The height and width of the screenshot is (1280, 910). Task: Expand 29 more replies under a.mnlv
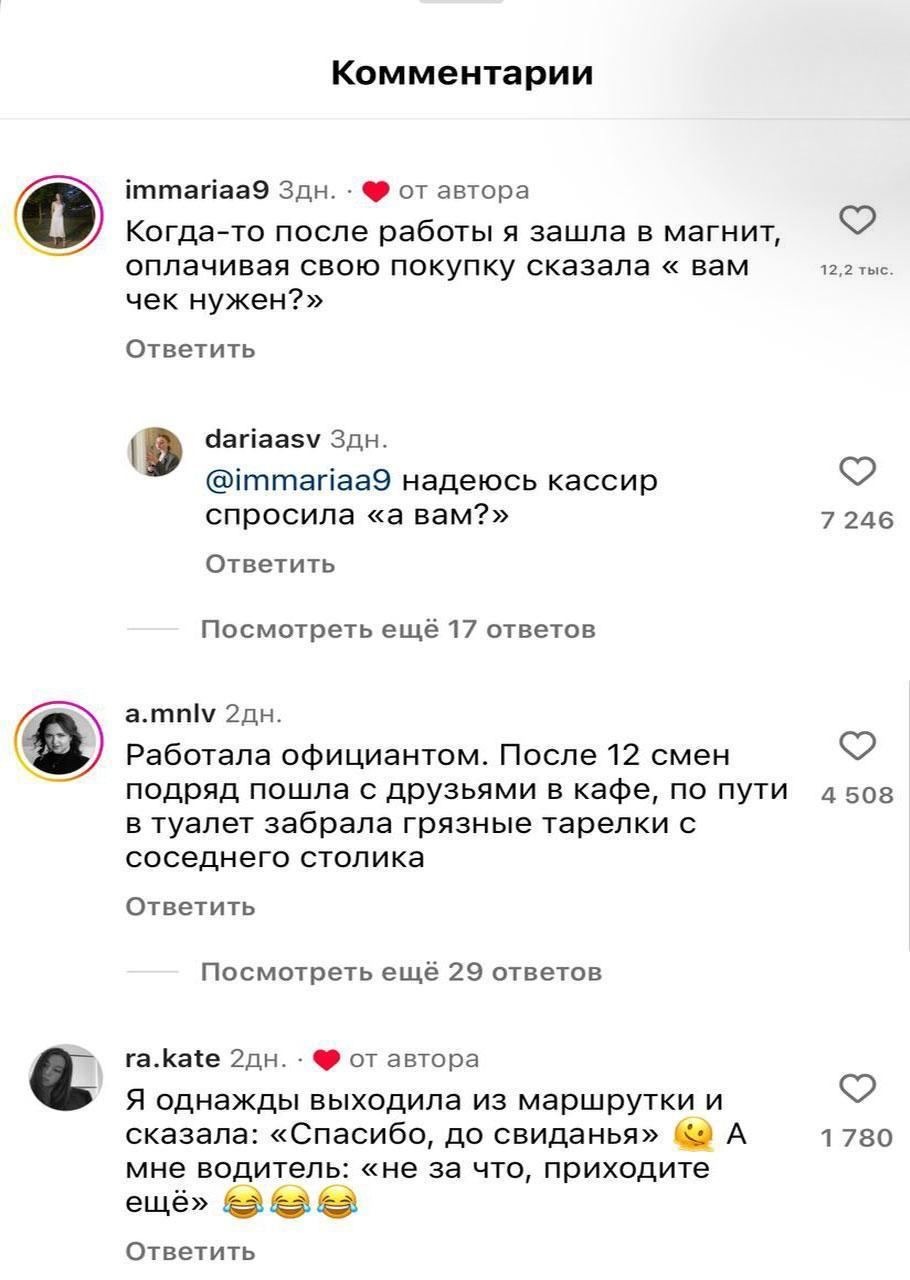click(x=401, y=972)
